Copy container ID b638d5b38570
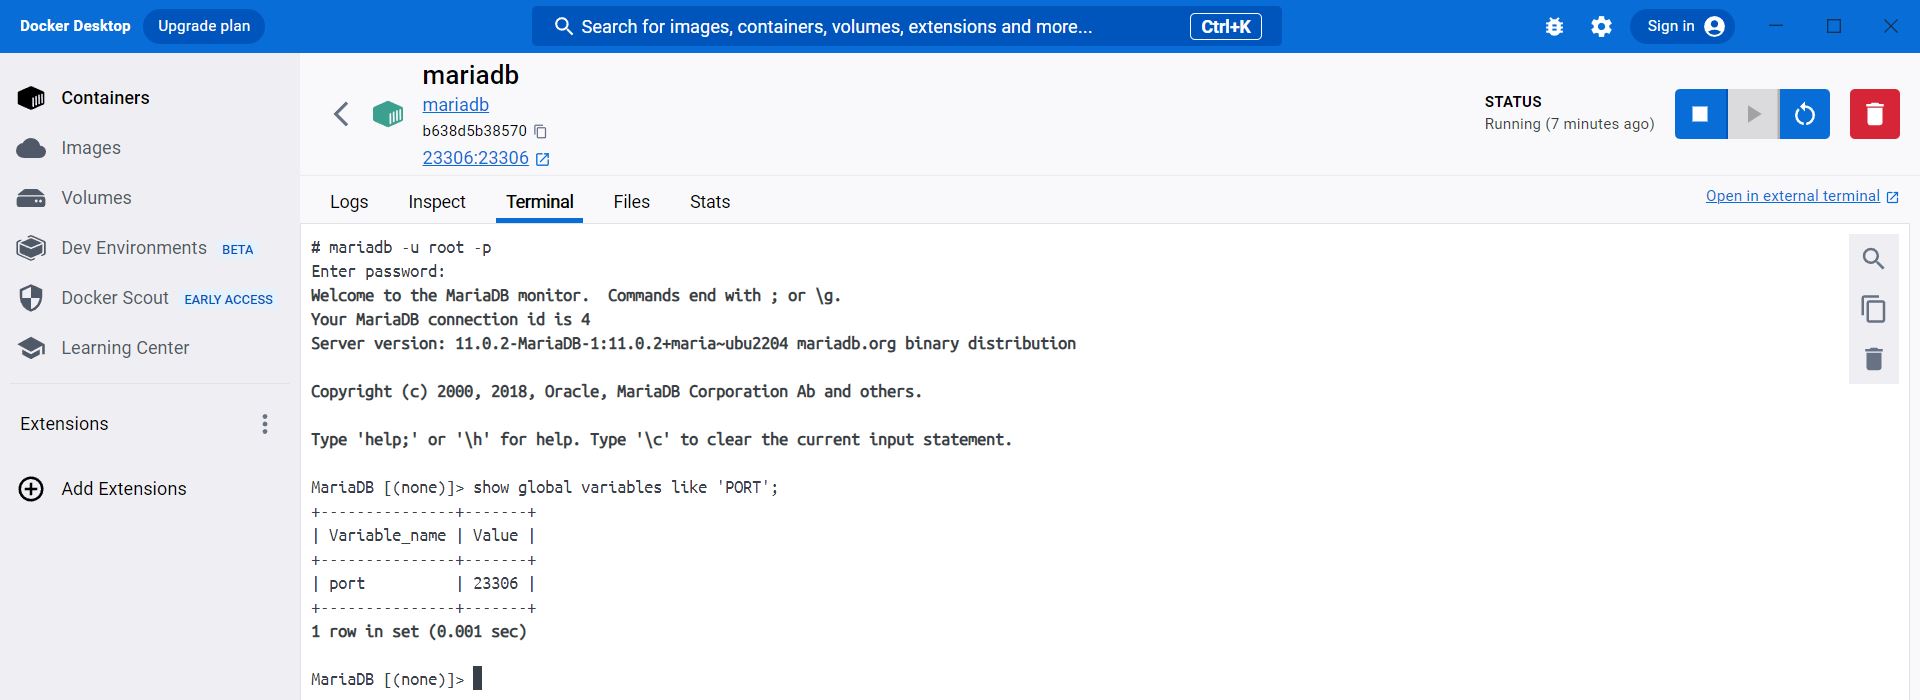1920x700 pixels. click(541, 131)
